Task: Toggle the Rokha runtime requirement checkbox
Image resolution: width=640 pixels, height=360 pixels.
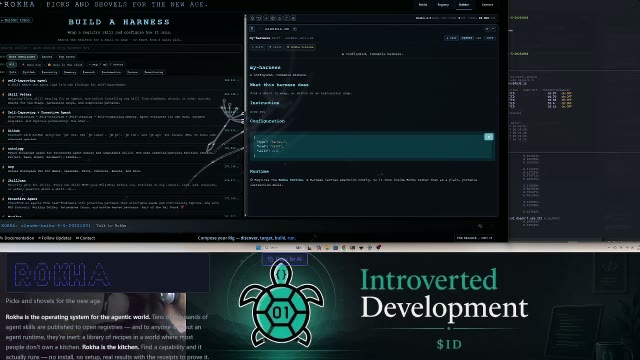Action: click(251, 180)
